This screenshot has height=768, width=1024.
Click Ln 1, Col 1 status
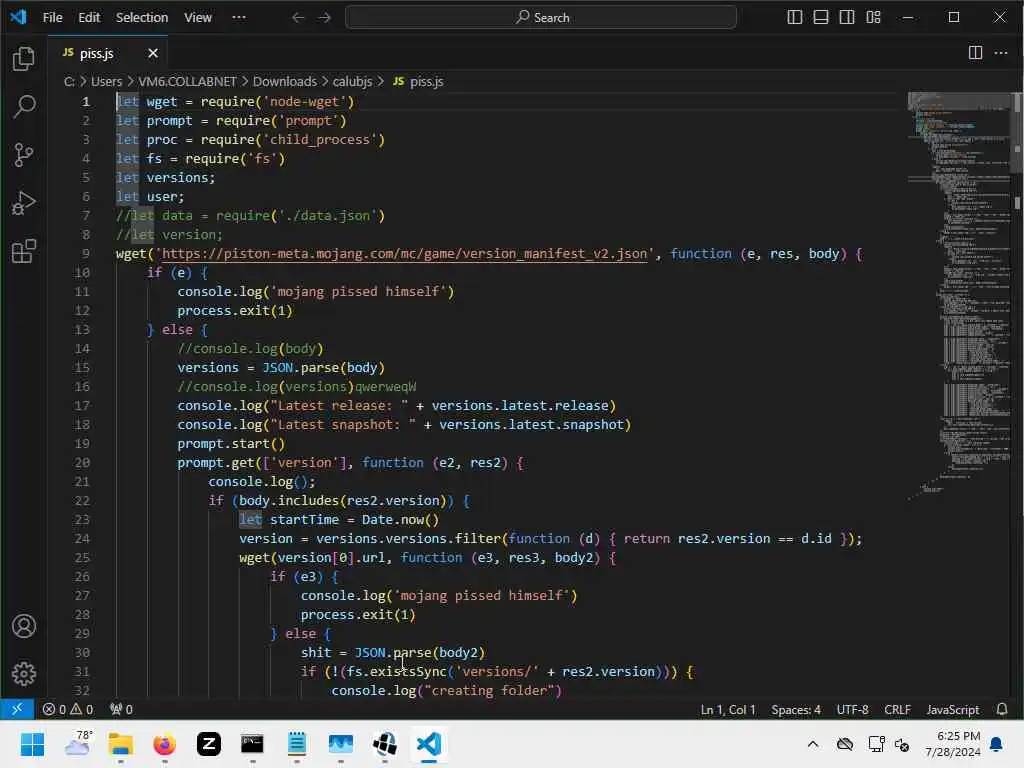tap(728, 709)
